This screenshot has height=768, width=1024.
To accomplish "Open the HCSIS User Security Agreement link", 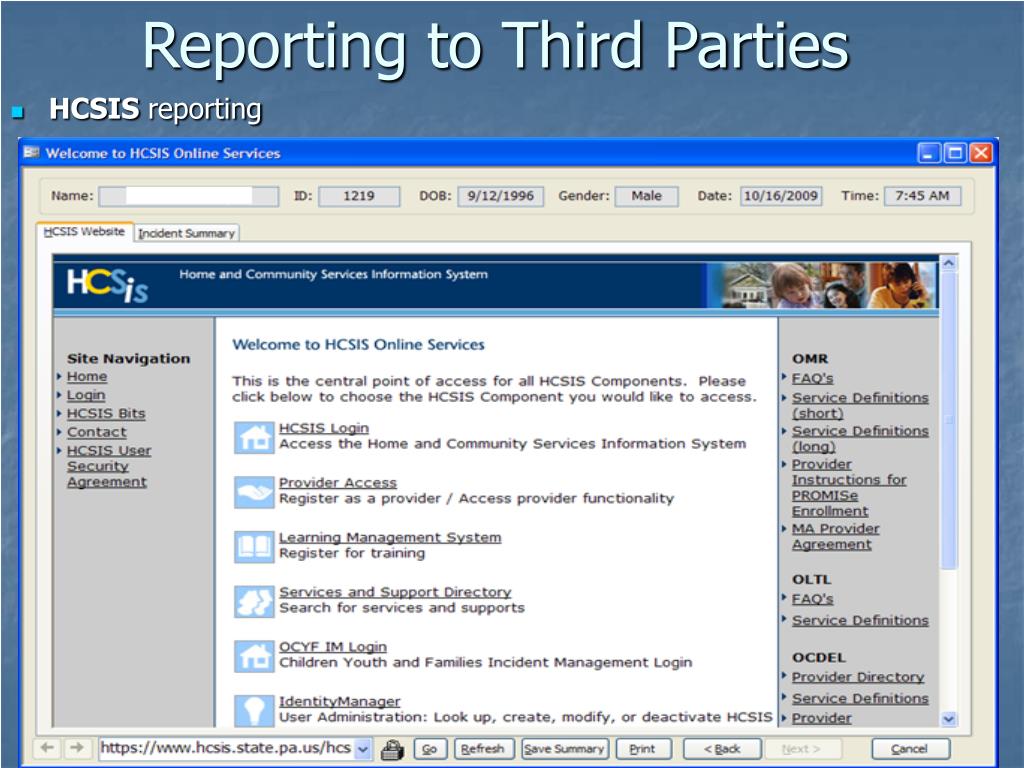I will [108, 466].
